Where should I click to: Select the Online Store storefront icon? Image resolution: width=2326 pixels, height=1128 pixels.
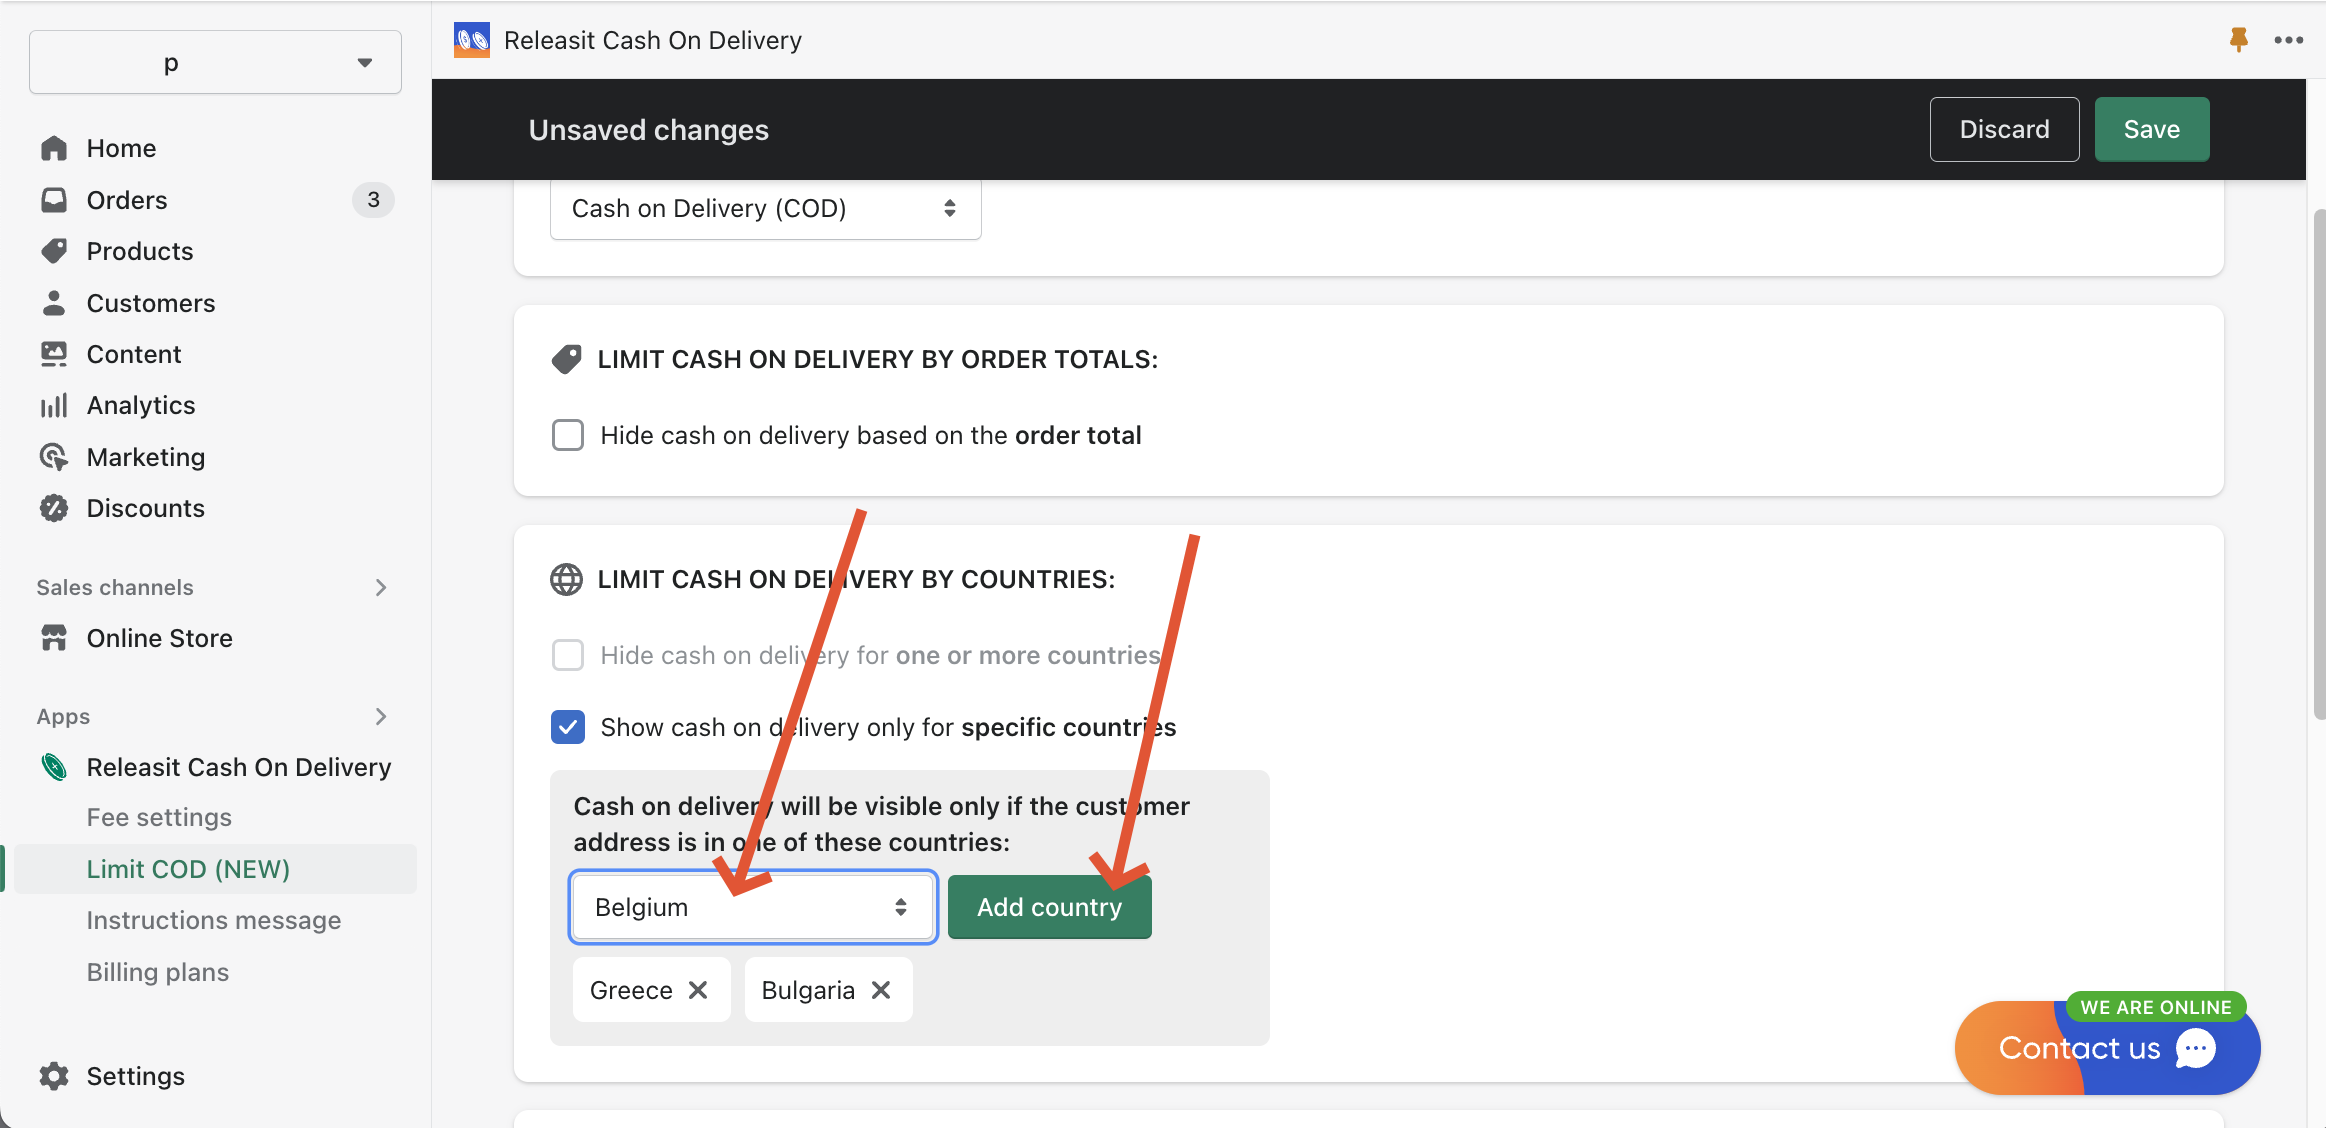(x=55, y=637)
